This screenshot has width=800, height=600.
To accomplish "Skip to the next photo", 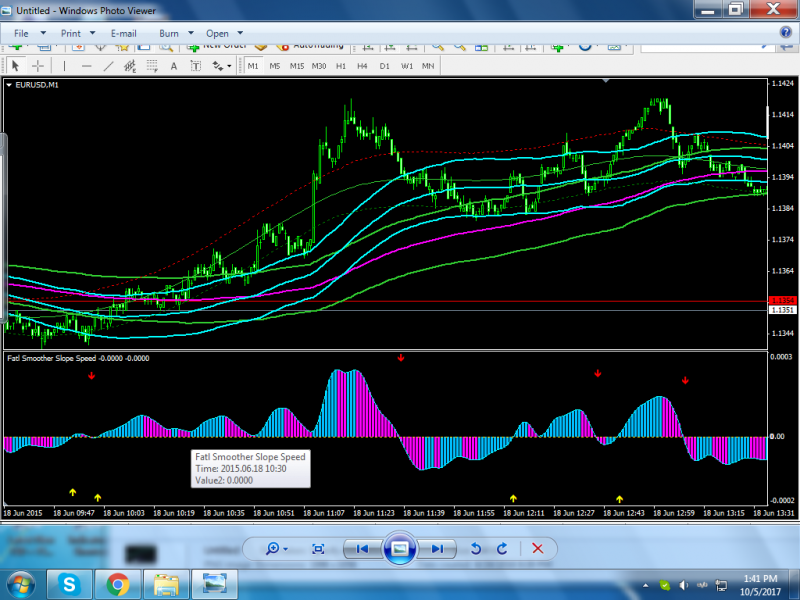I will coord(436,548).
